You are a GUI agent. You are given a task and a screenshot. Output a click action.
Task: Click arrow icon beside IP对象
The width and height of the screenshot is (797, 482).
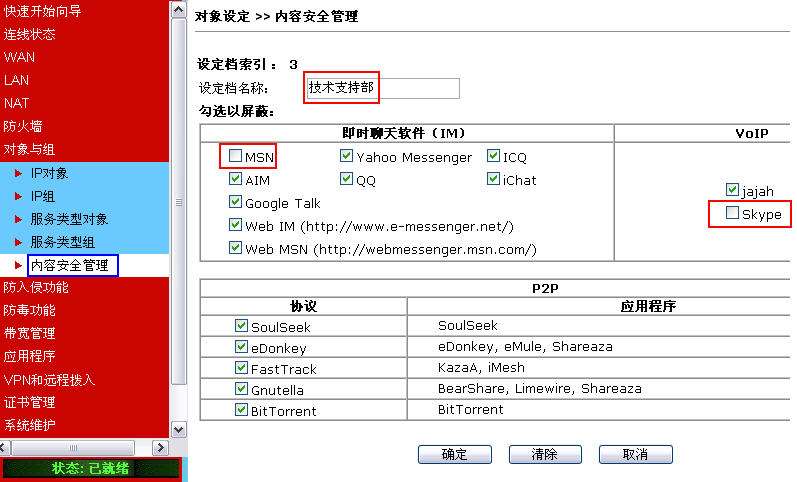18,173
